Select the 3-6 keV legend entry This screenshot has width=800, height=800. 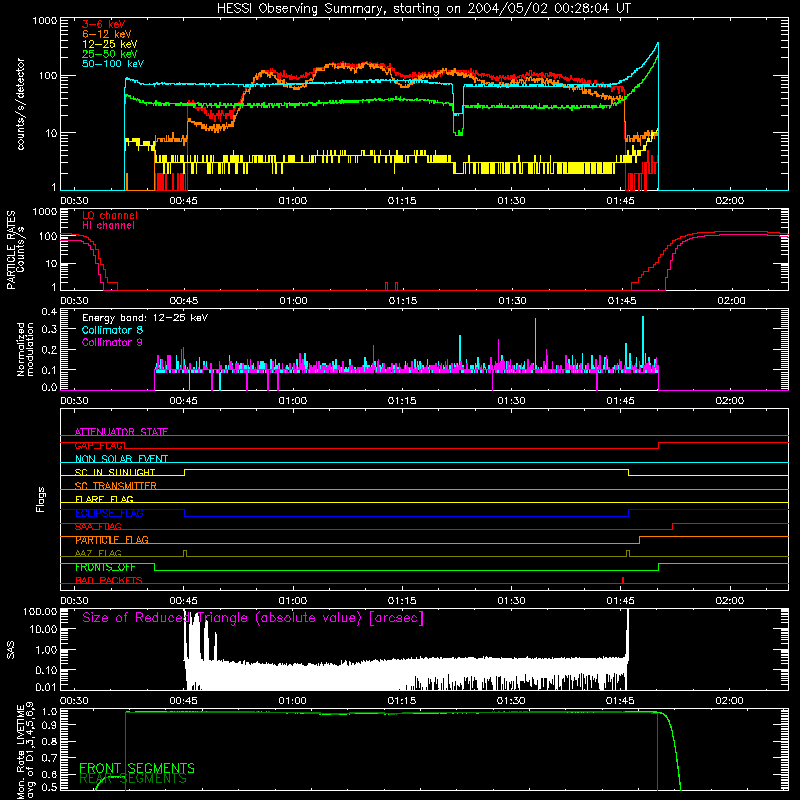pyautogui.click(x=104, y=24)
